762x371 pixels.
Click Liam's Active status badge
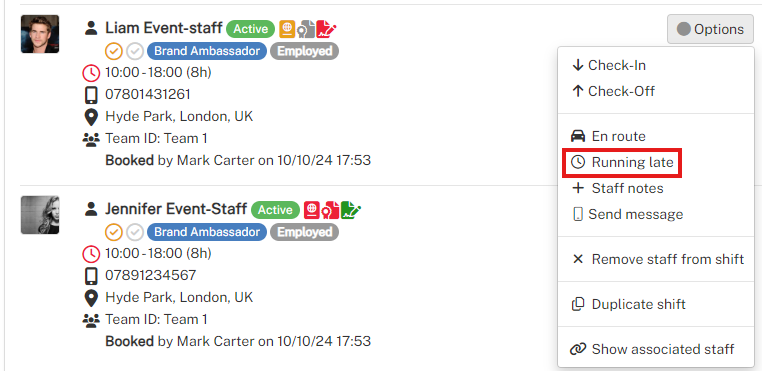pyautogui.click(x=251, y=29)
